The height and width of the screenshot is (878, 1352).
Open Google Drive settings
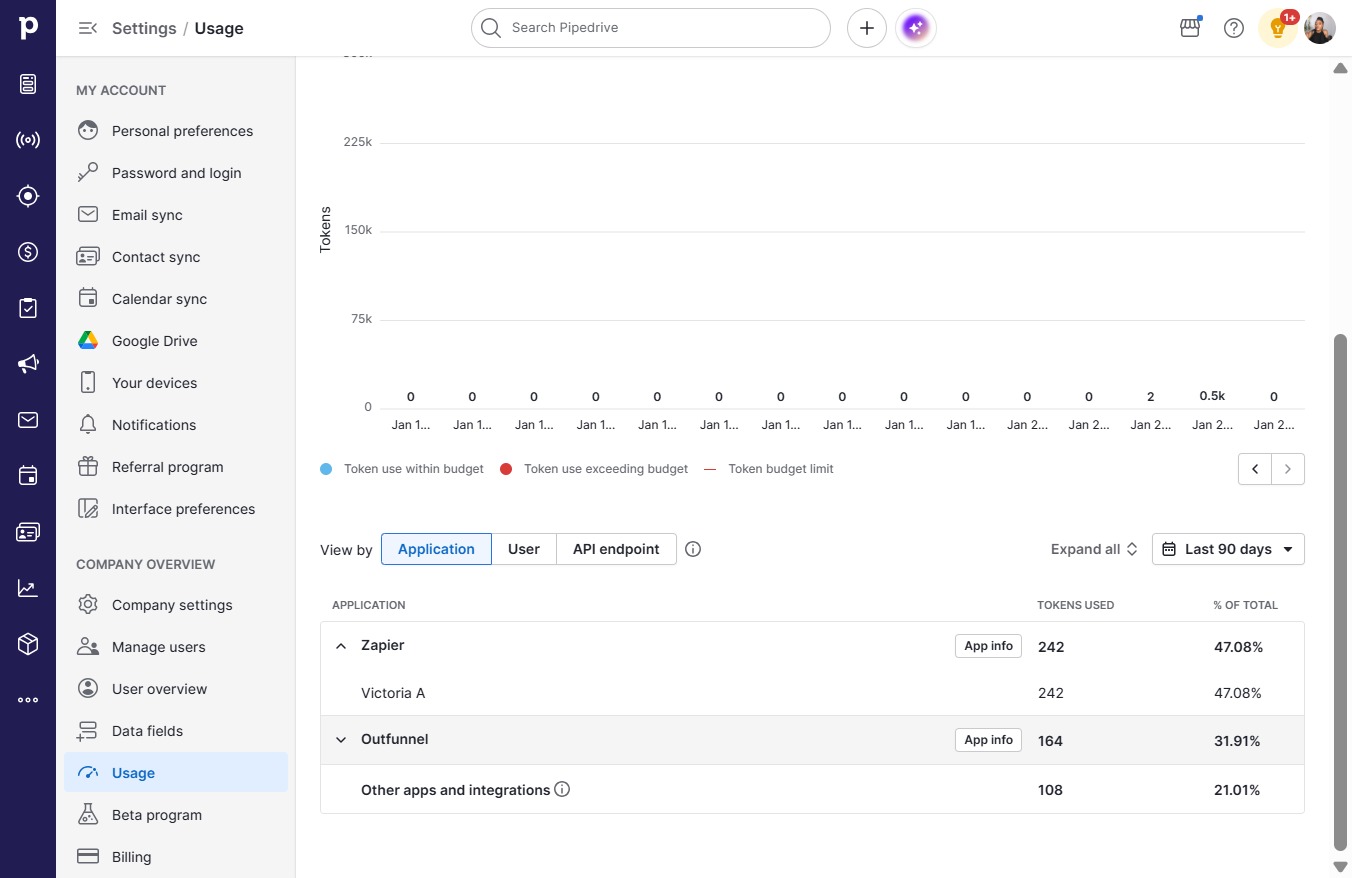(x=176, y=341)
